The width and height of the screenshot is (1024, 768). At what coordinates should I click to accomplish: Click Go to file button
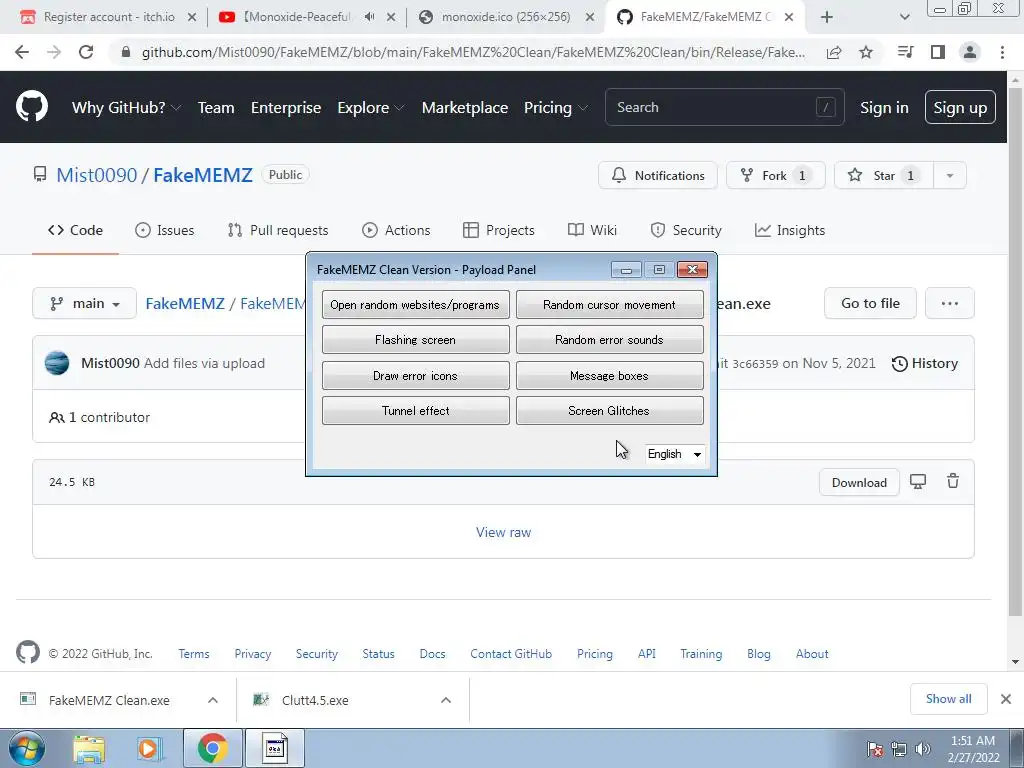(871, 303)
